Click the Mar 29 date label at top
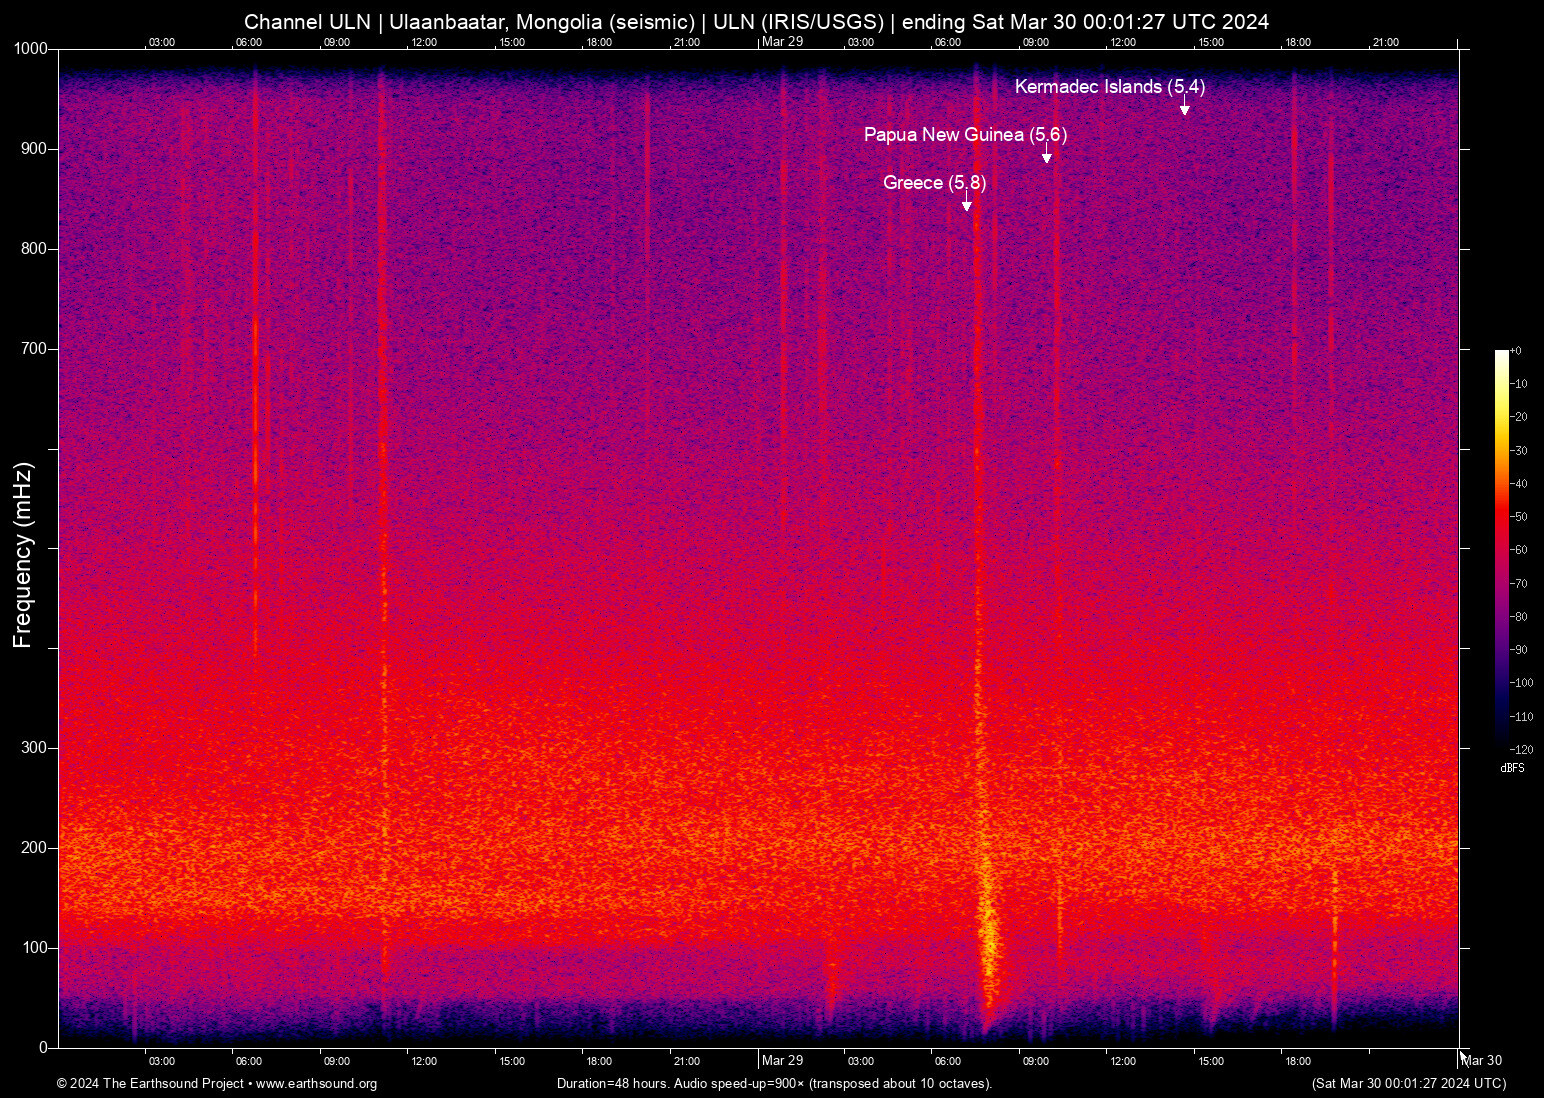 [x=782, y=42]
